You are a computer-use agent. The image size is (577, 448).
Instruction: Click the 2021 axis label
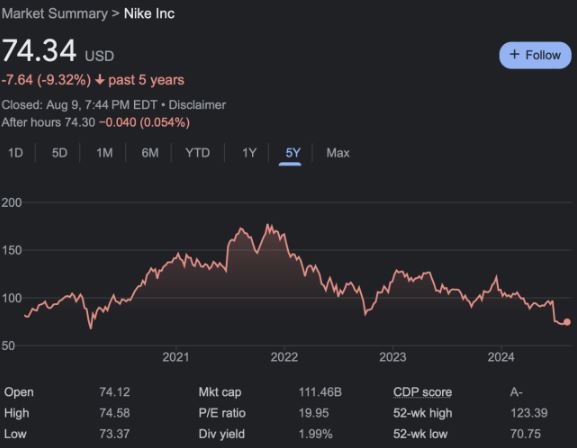point(176,357)
